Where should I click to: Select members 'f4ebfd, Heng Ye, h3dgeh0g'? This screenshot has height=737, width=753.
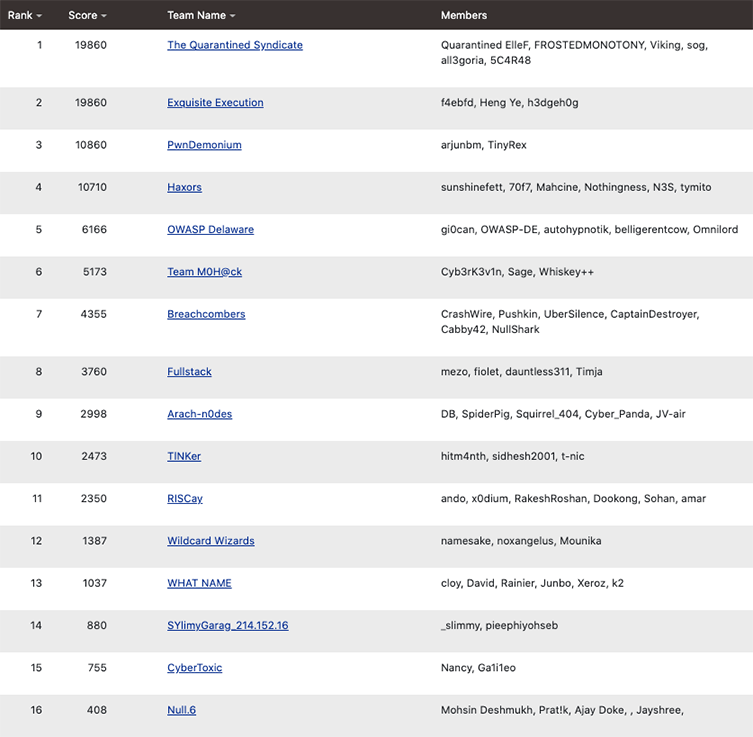(x=510, y=102)
